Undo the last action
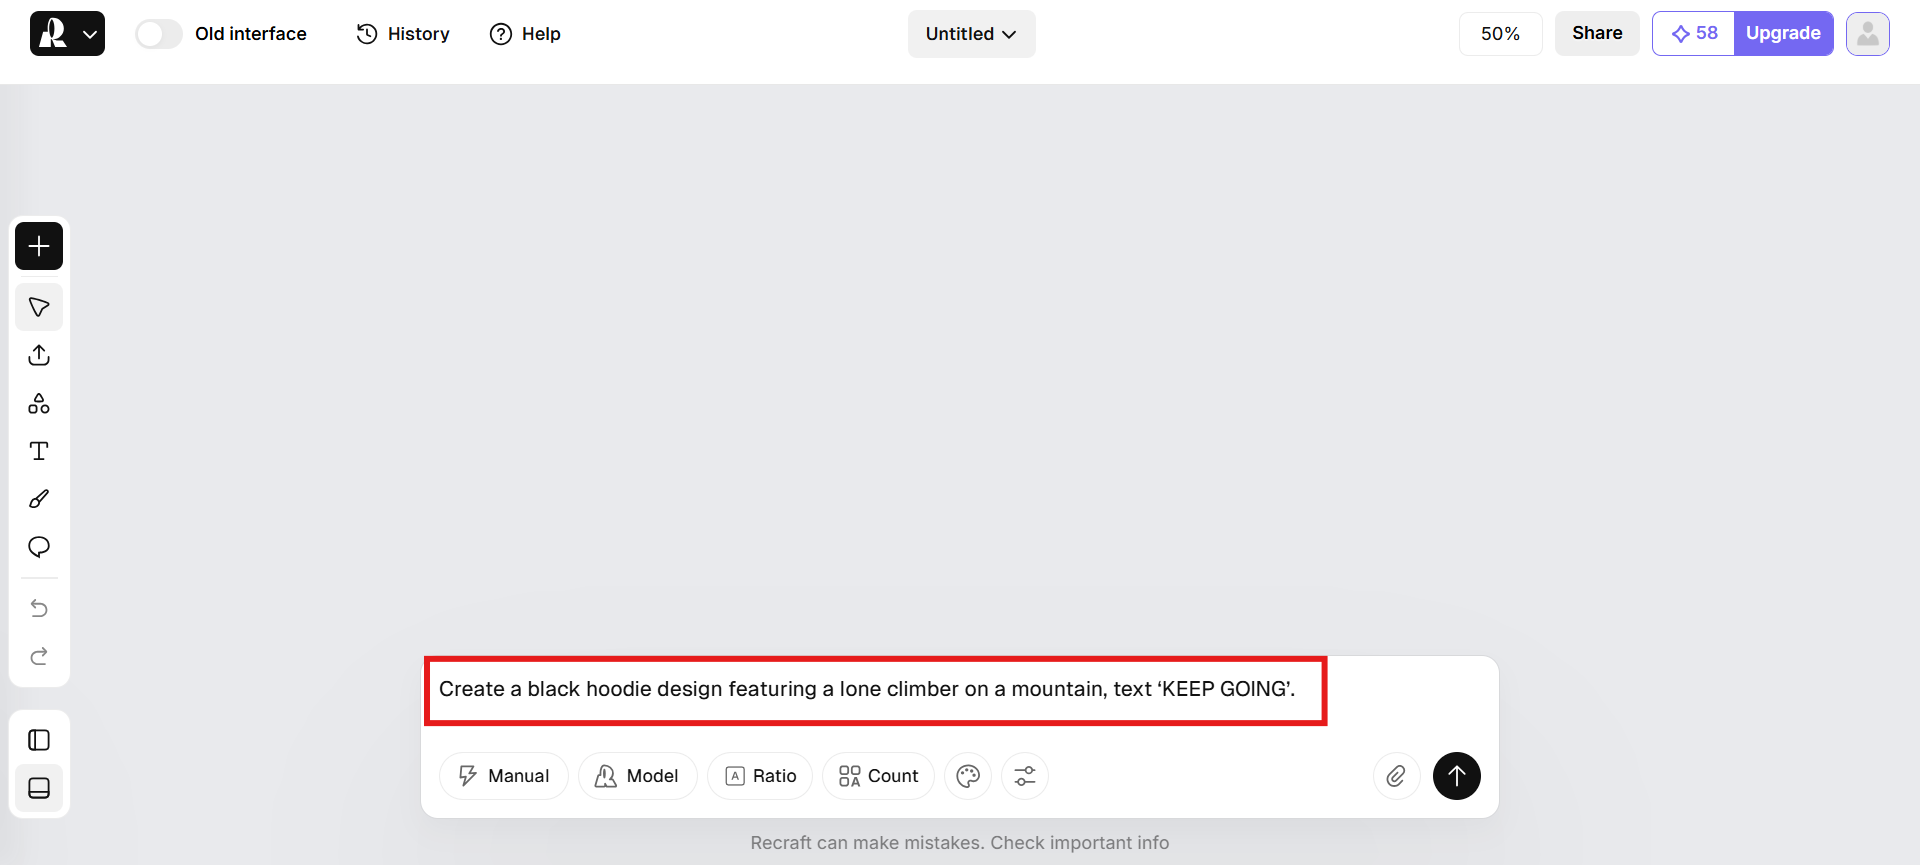The height and width of the screenshot is (865, 1920). point(39,608)
